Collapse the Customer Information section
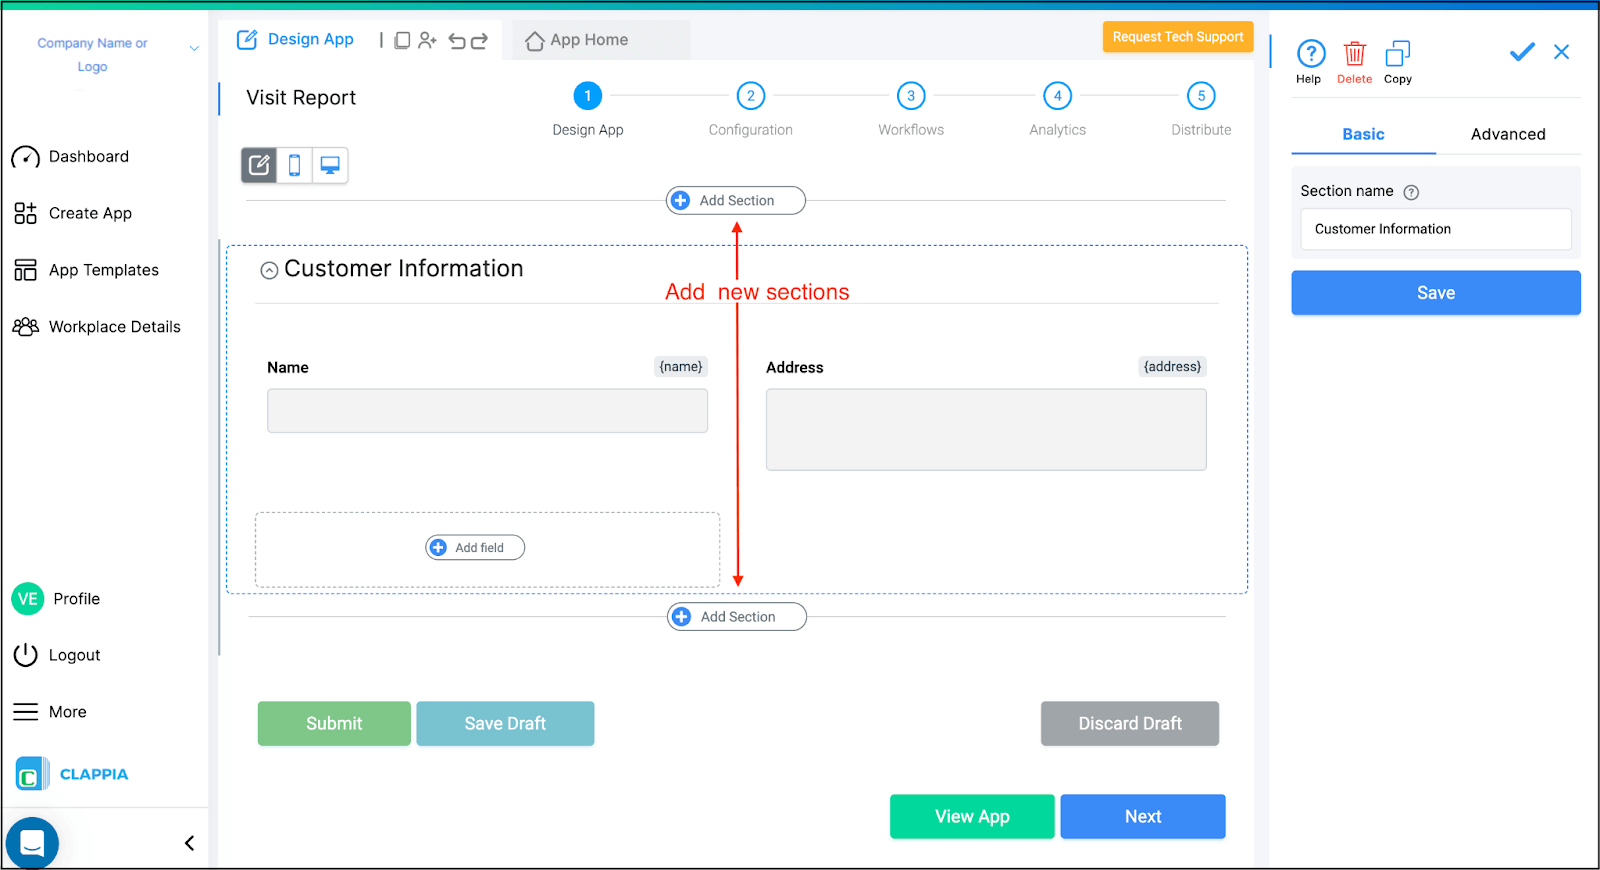 click(x=269, y=270)
